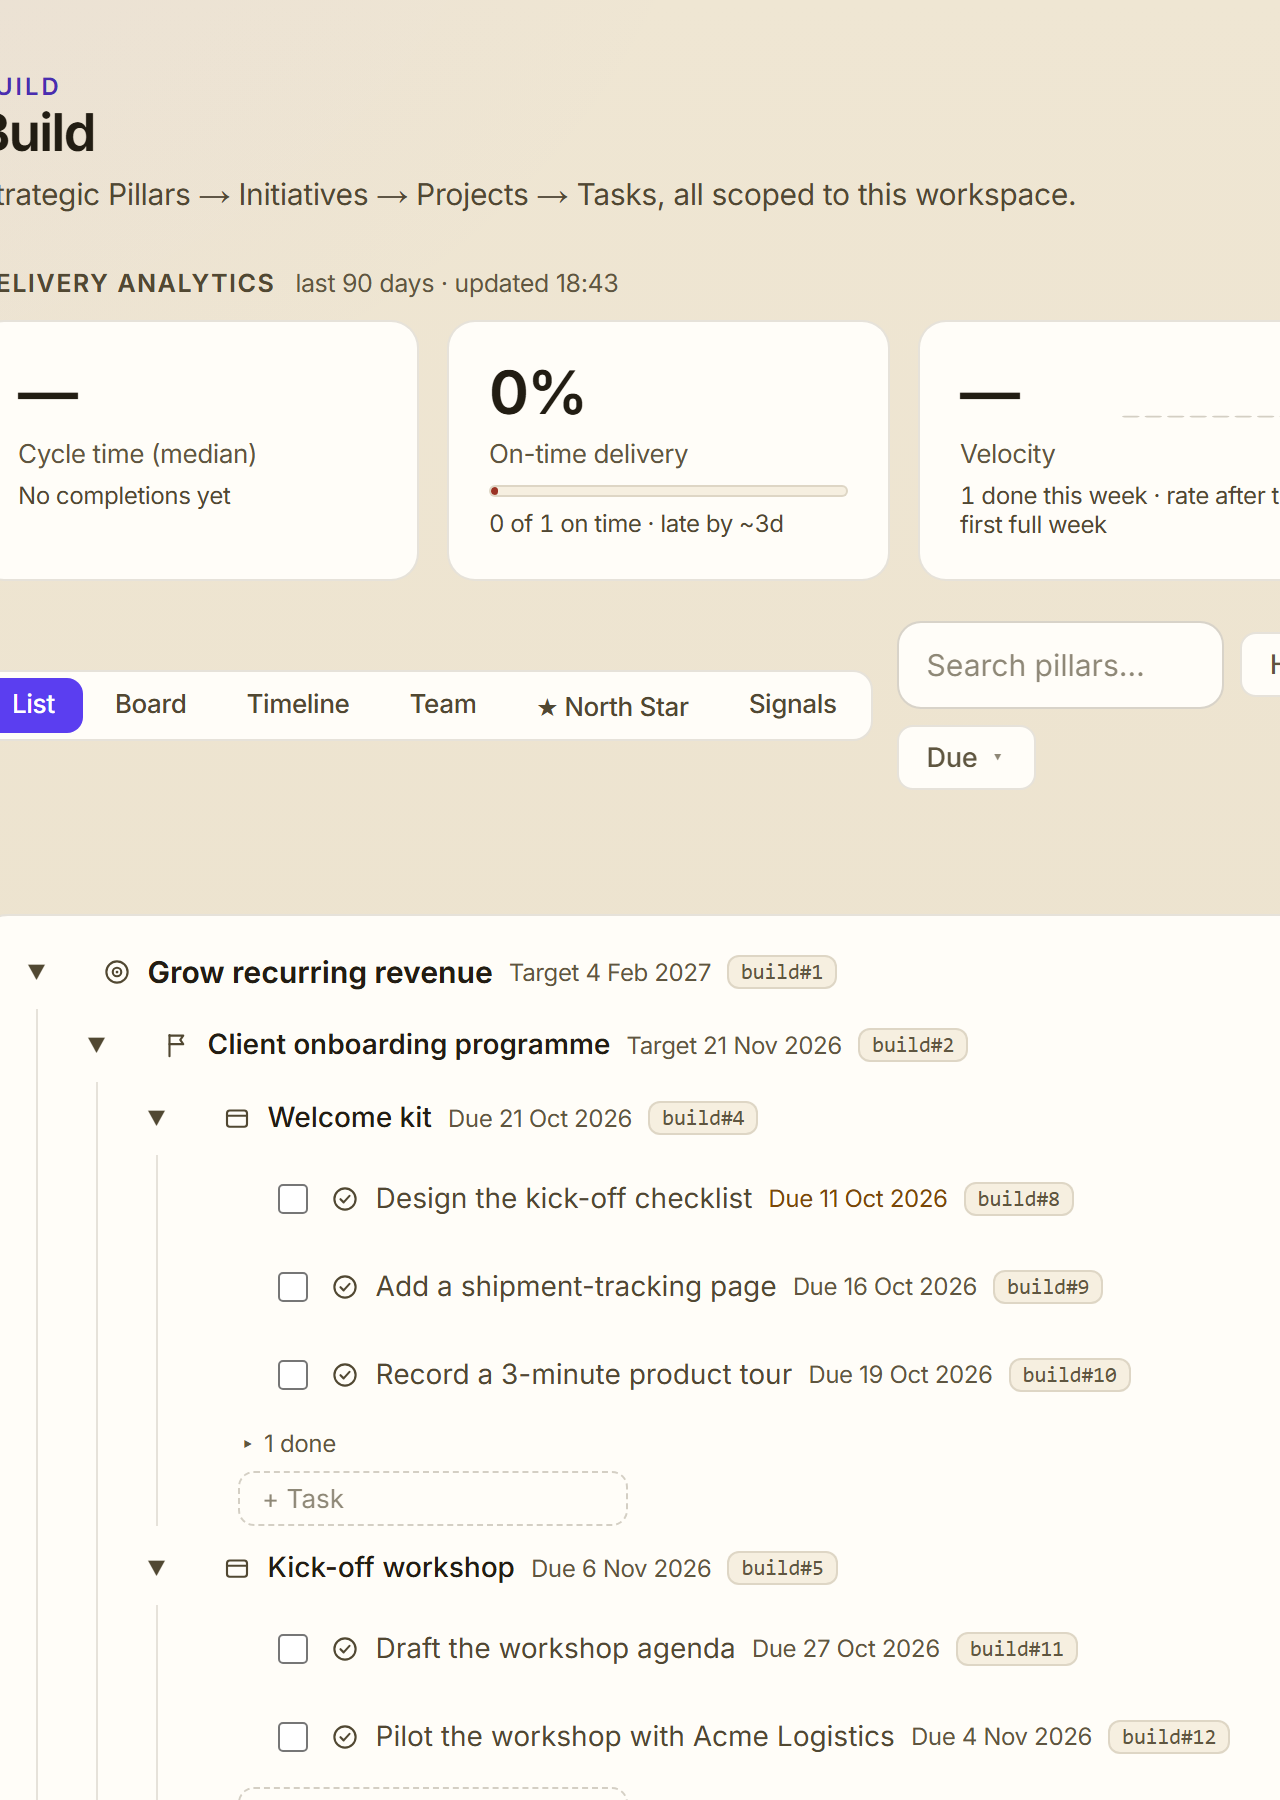Screen dimensions: 1280x1800
Task: Open the Signals tab
Action: [793, 705]
